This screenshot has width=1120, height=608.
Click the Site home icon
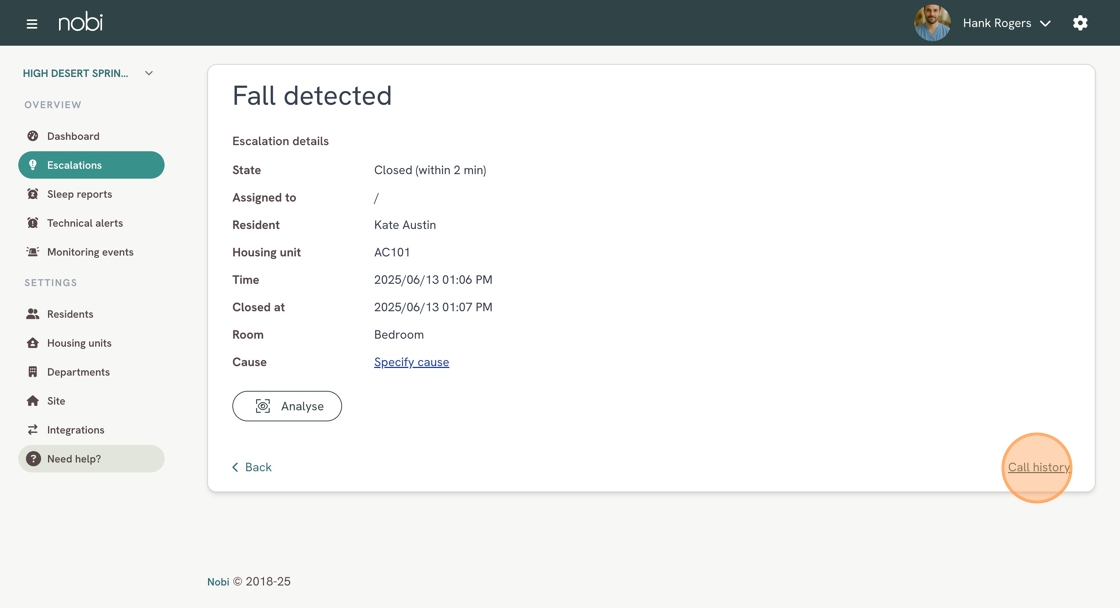[33, 401]
